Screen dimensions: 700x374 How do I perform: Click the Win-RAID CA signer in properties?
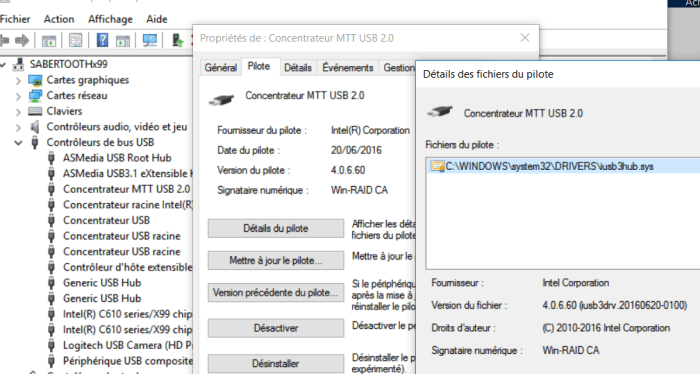pos(359,190)
